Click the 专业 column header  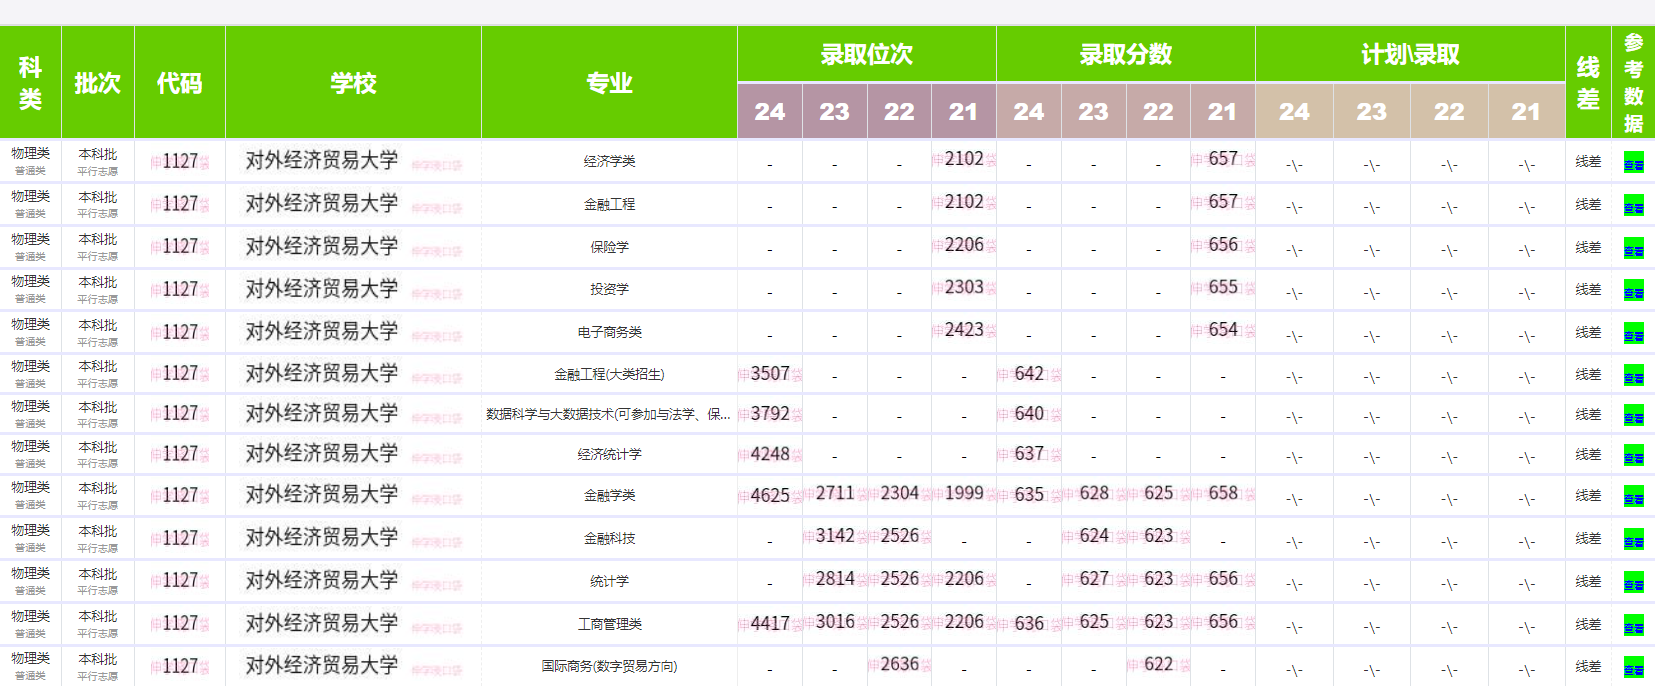tap(609, 83)
